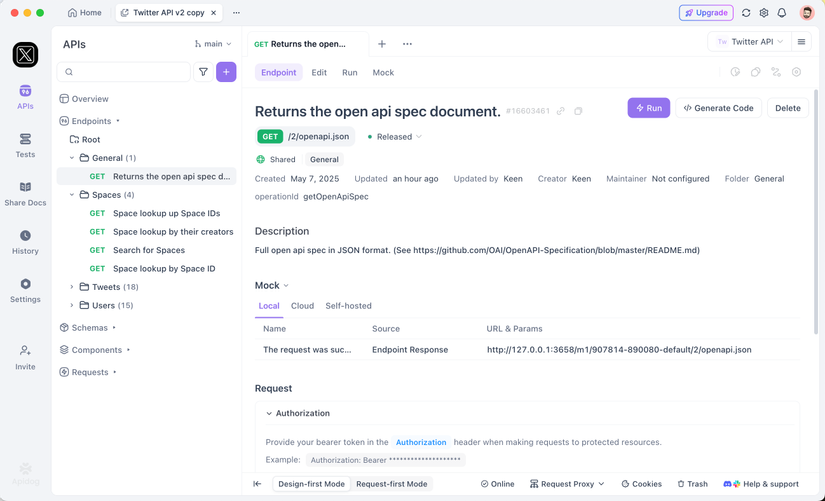This screenshot has height=501, width=825.
Task: Switch to the Run tab
Action: [349, 73]
